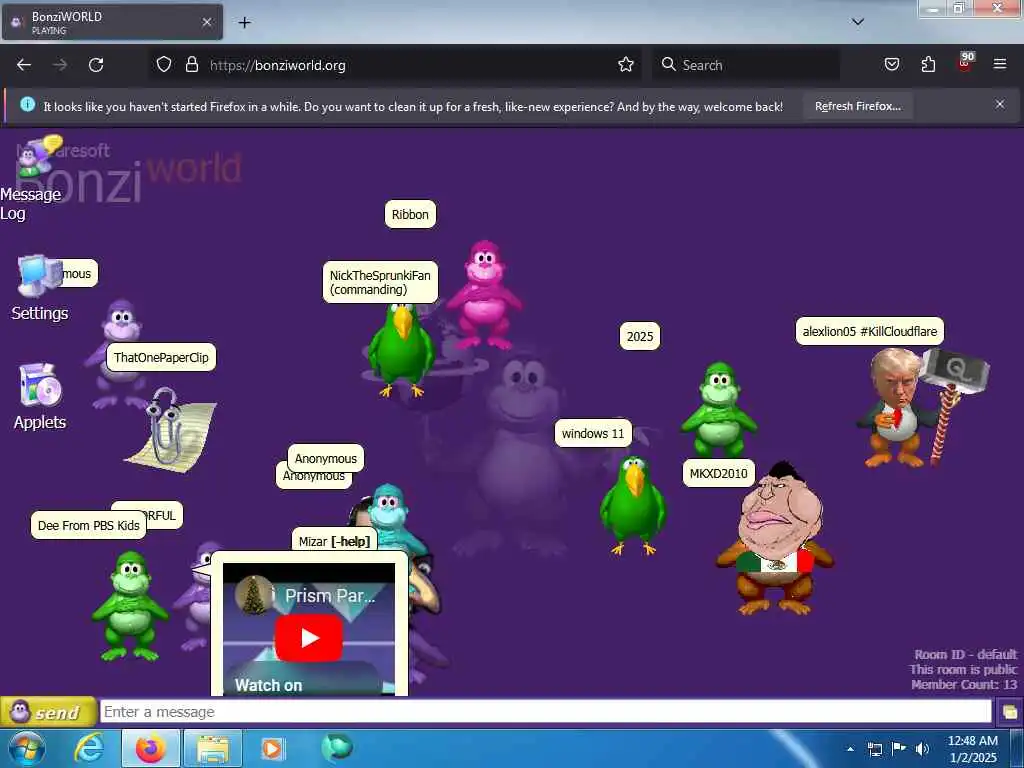The width and height of the screenshot is (1024, 768).
Task: Click the blue Bonzi below Anonymous label
Action: pos(389,515)
